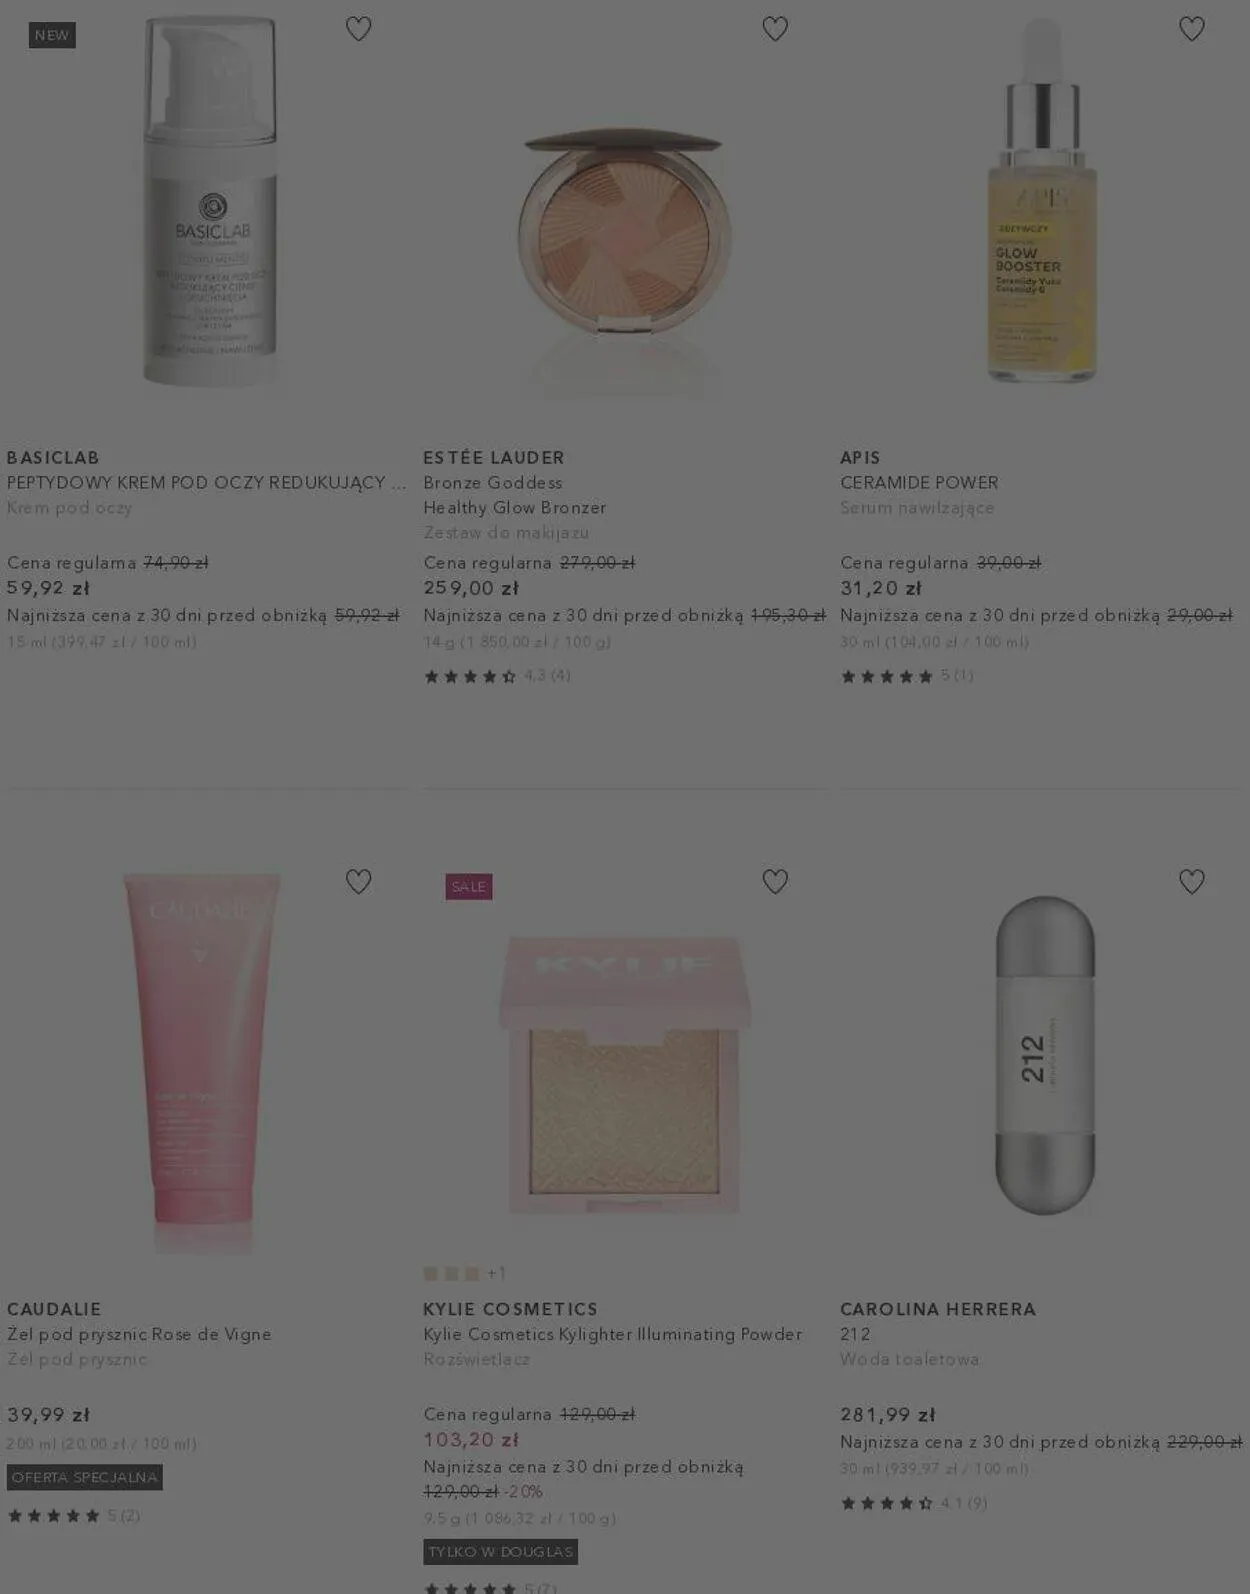
Task: Pick the third Kylighter shade swatch
Action: click(x=471, y=1273)
